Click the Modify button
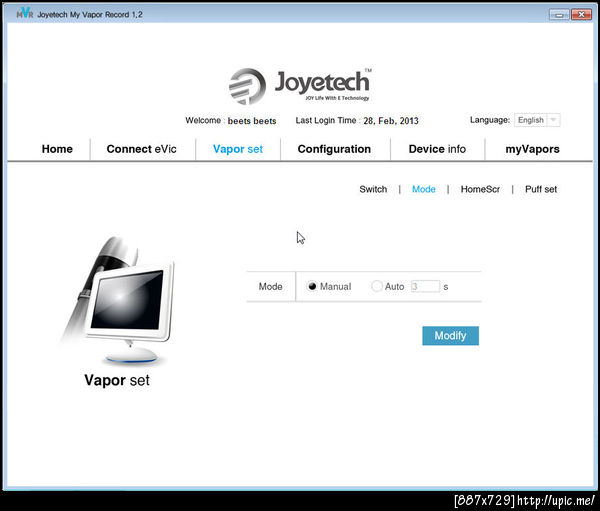 click(x=450, y=336)
